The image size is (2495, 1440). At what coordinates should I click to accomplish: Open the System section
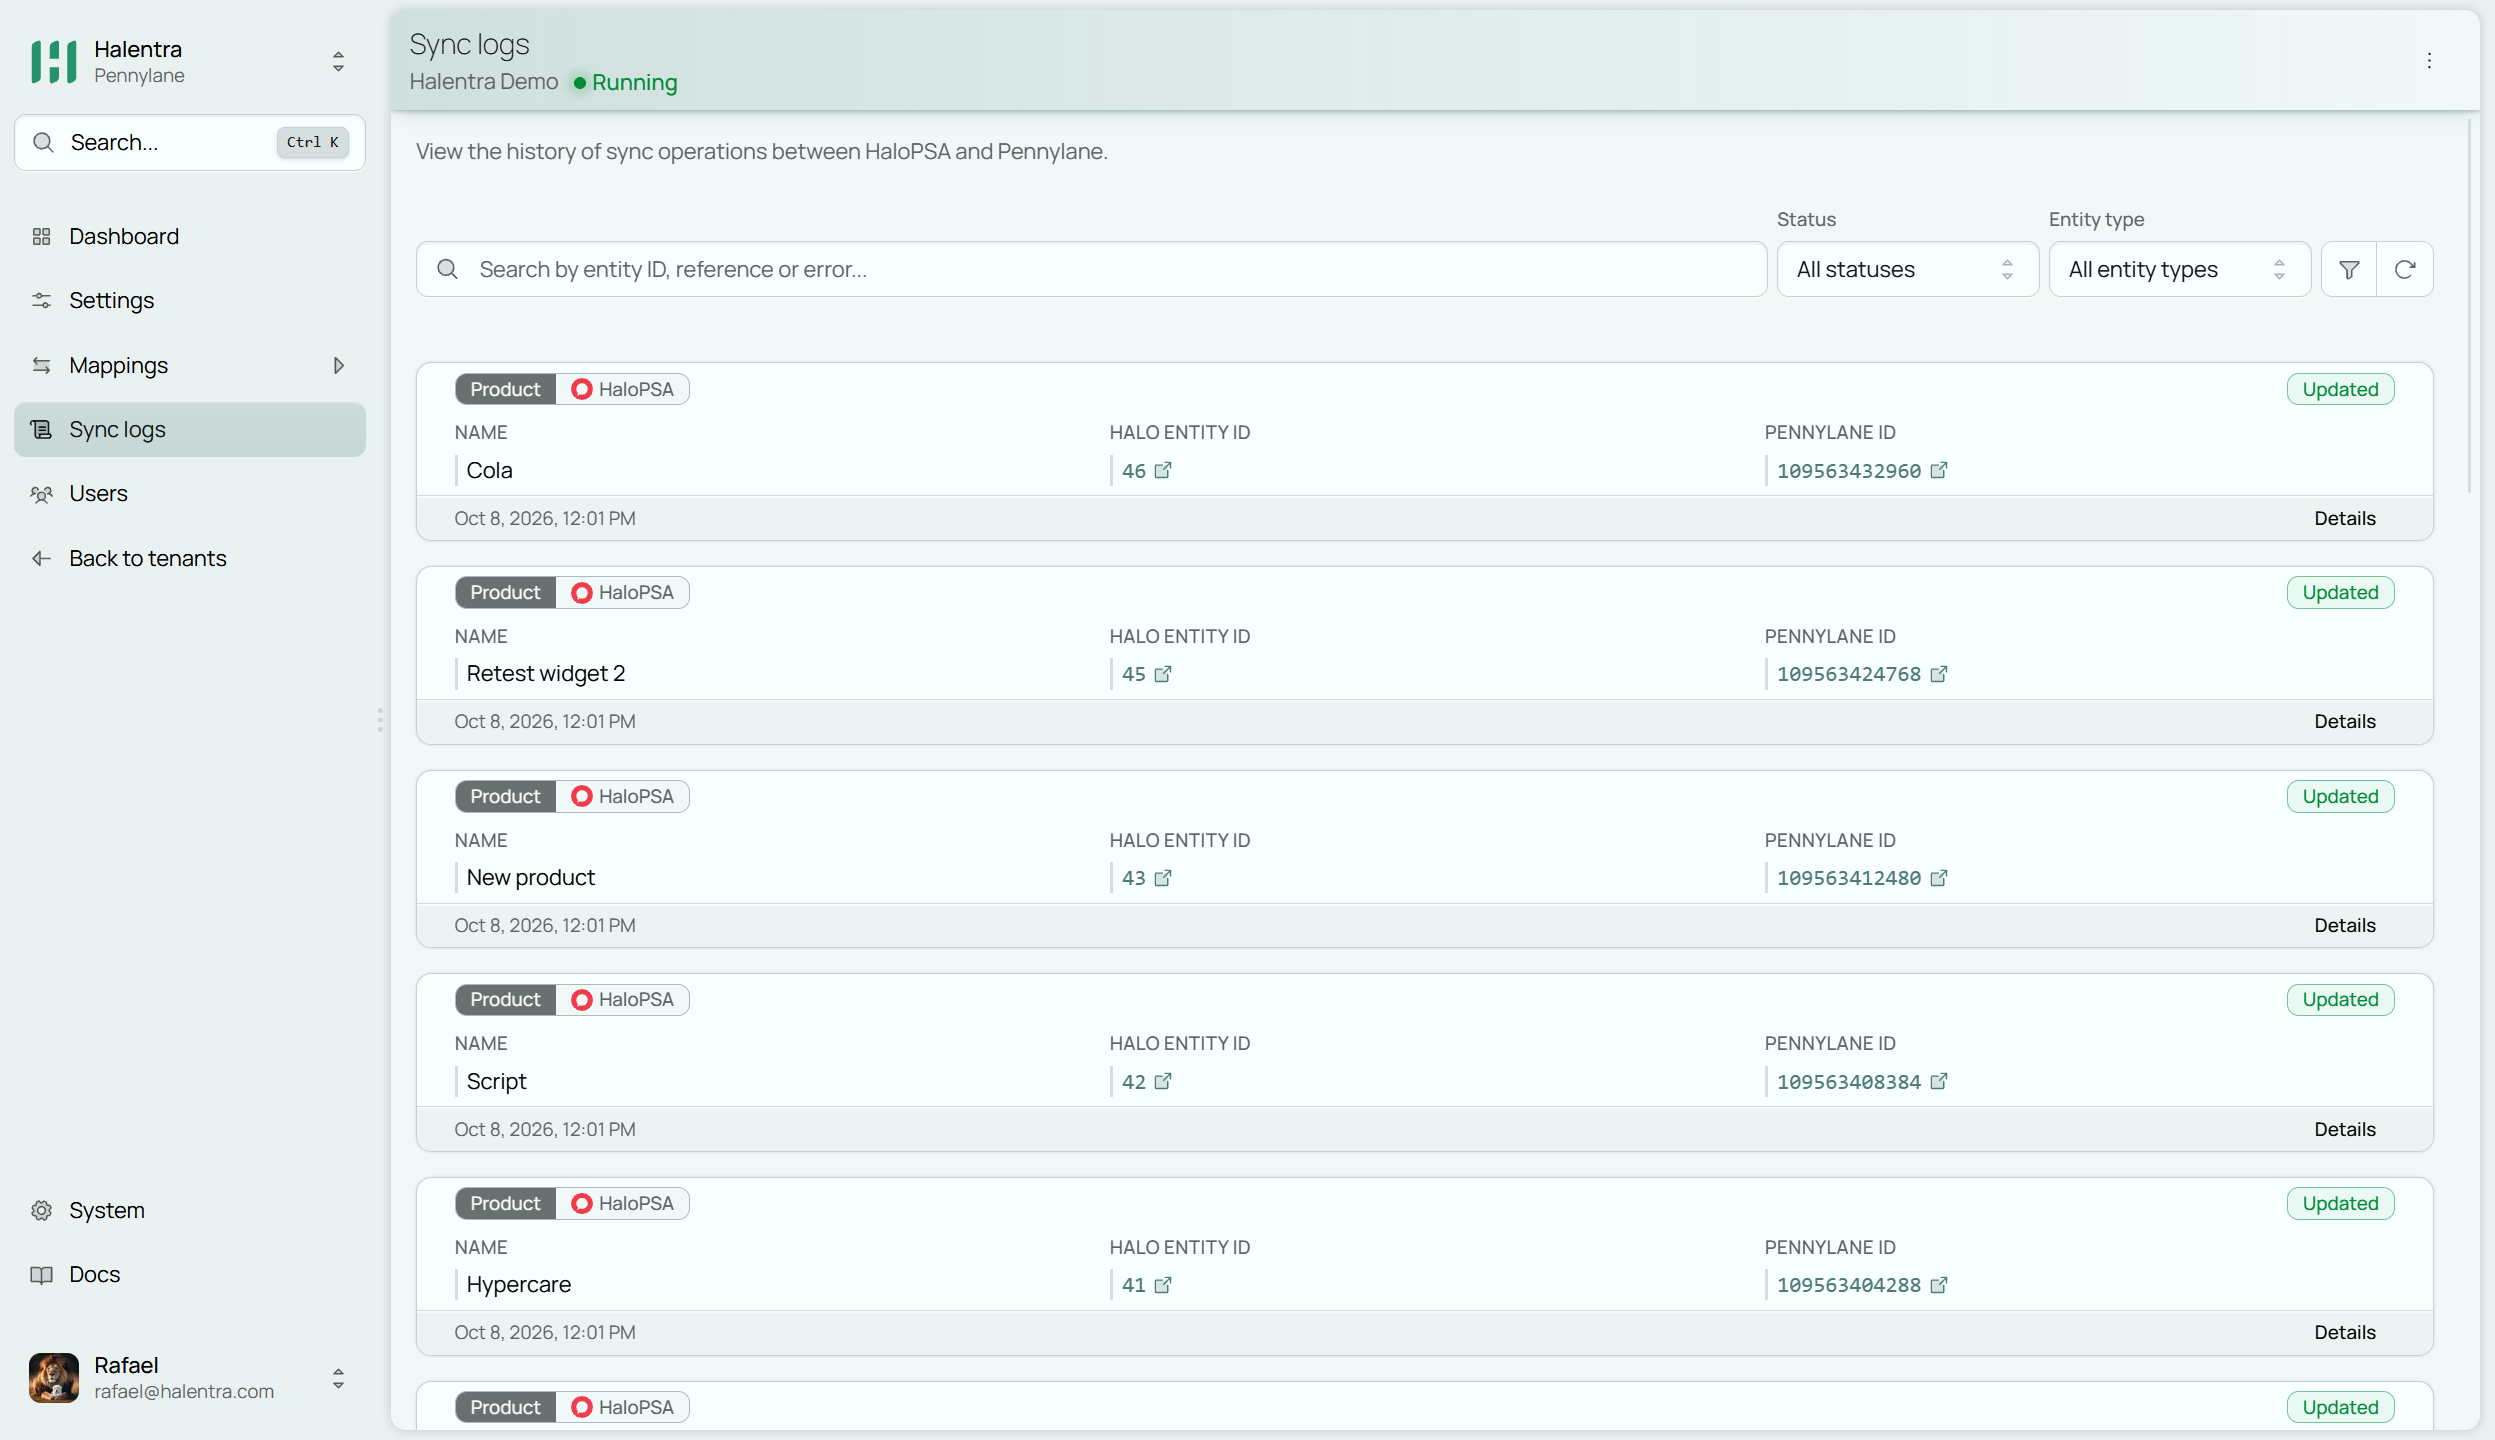tap(190, 1210)
